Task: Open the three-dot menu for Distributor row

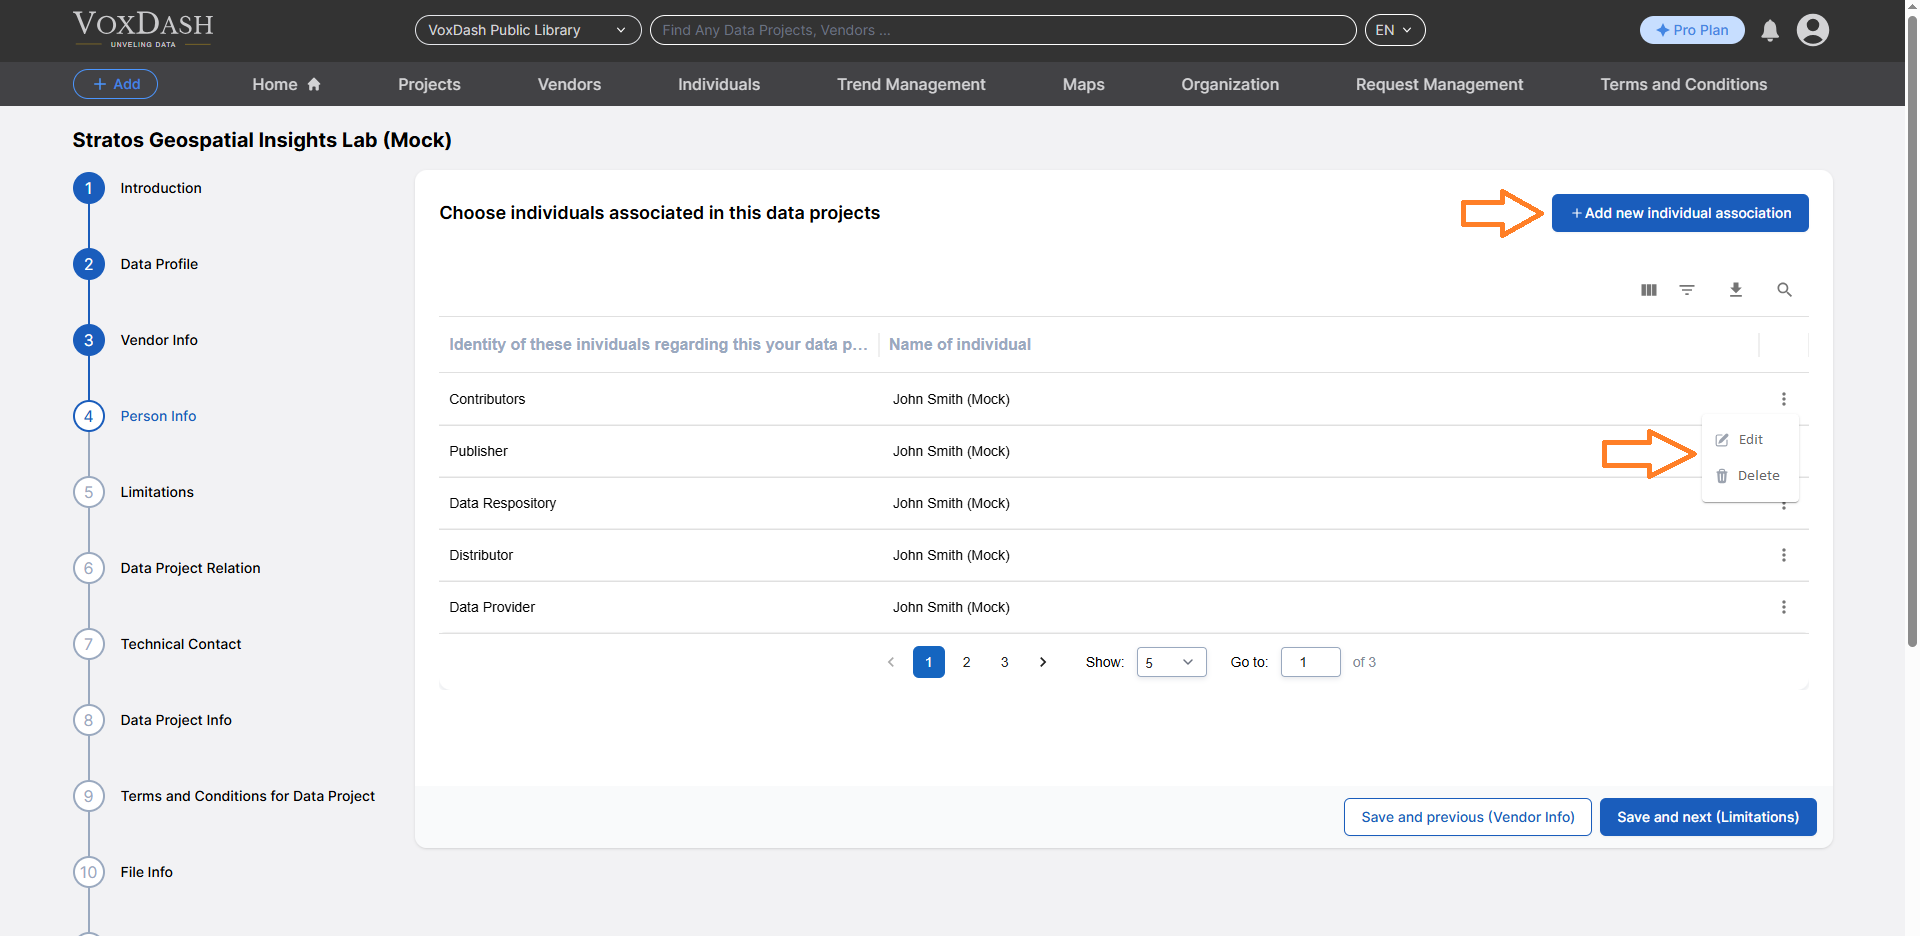Action: coord(1784,555)
